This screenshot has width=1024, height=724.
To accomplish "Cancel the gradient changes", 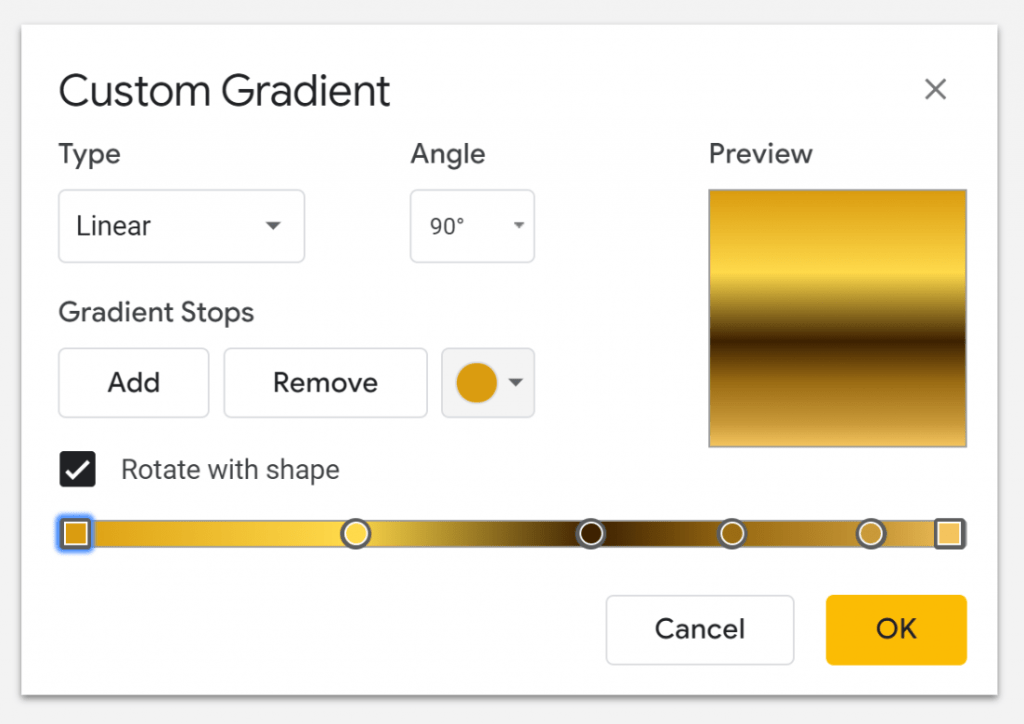I will (x=699, y=629).
